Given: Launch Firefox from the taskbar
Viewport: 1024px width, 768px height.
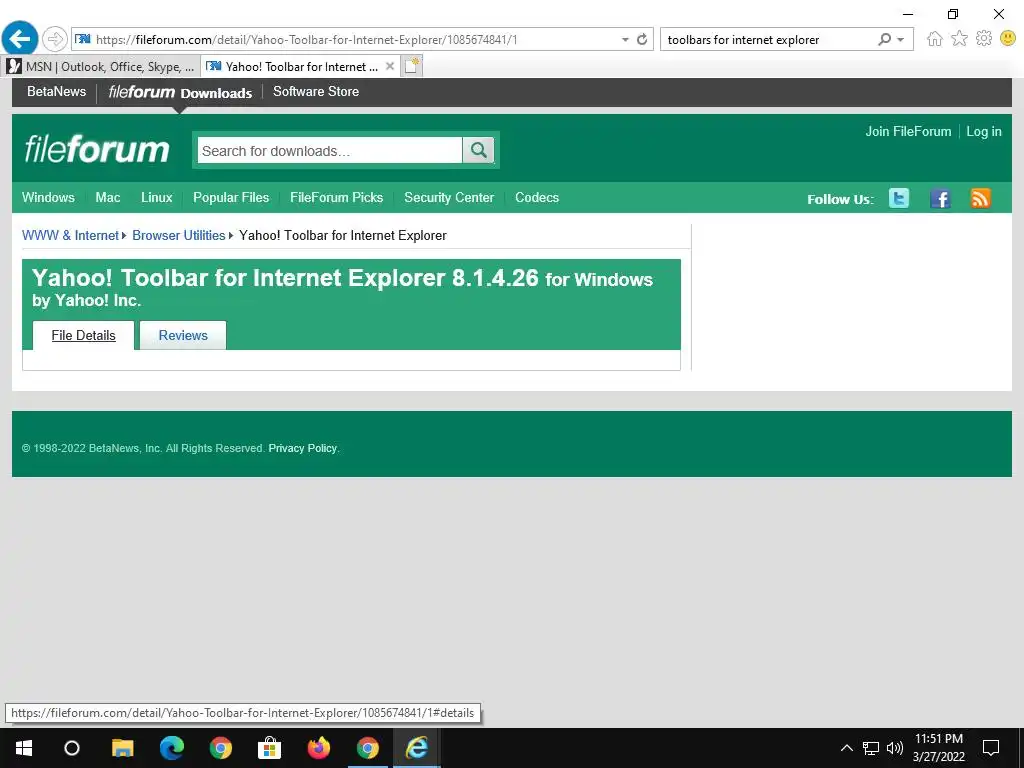Looking at the screenshot, I should coord(319,748).
